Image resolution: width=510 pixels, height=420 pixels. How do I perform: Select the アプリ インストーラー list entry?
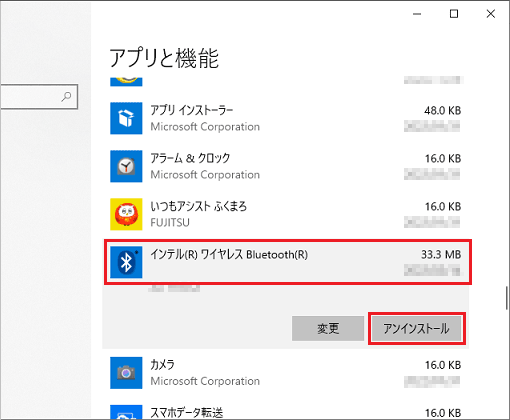(x=286, y=118)
